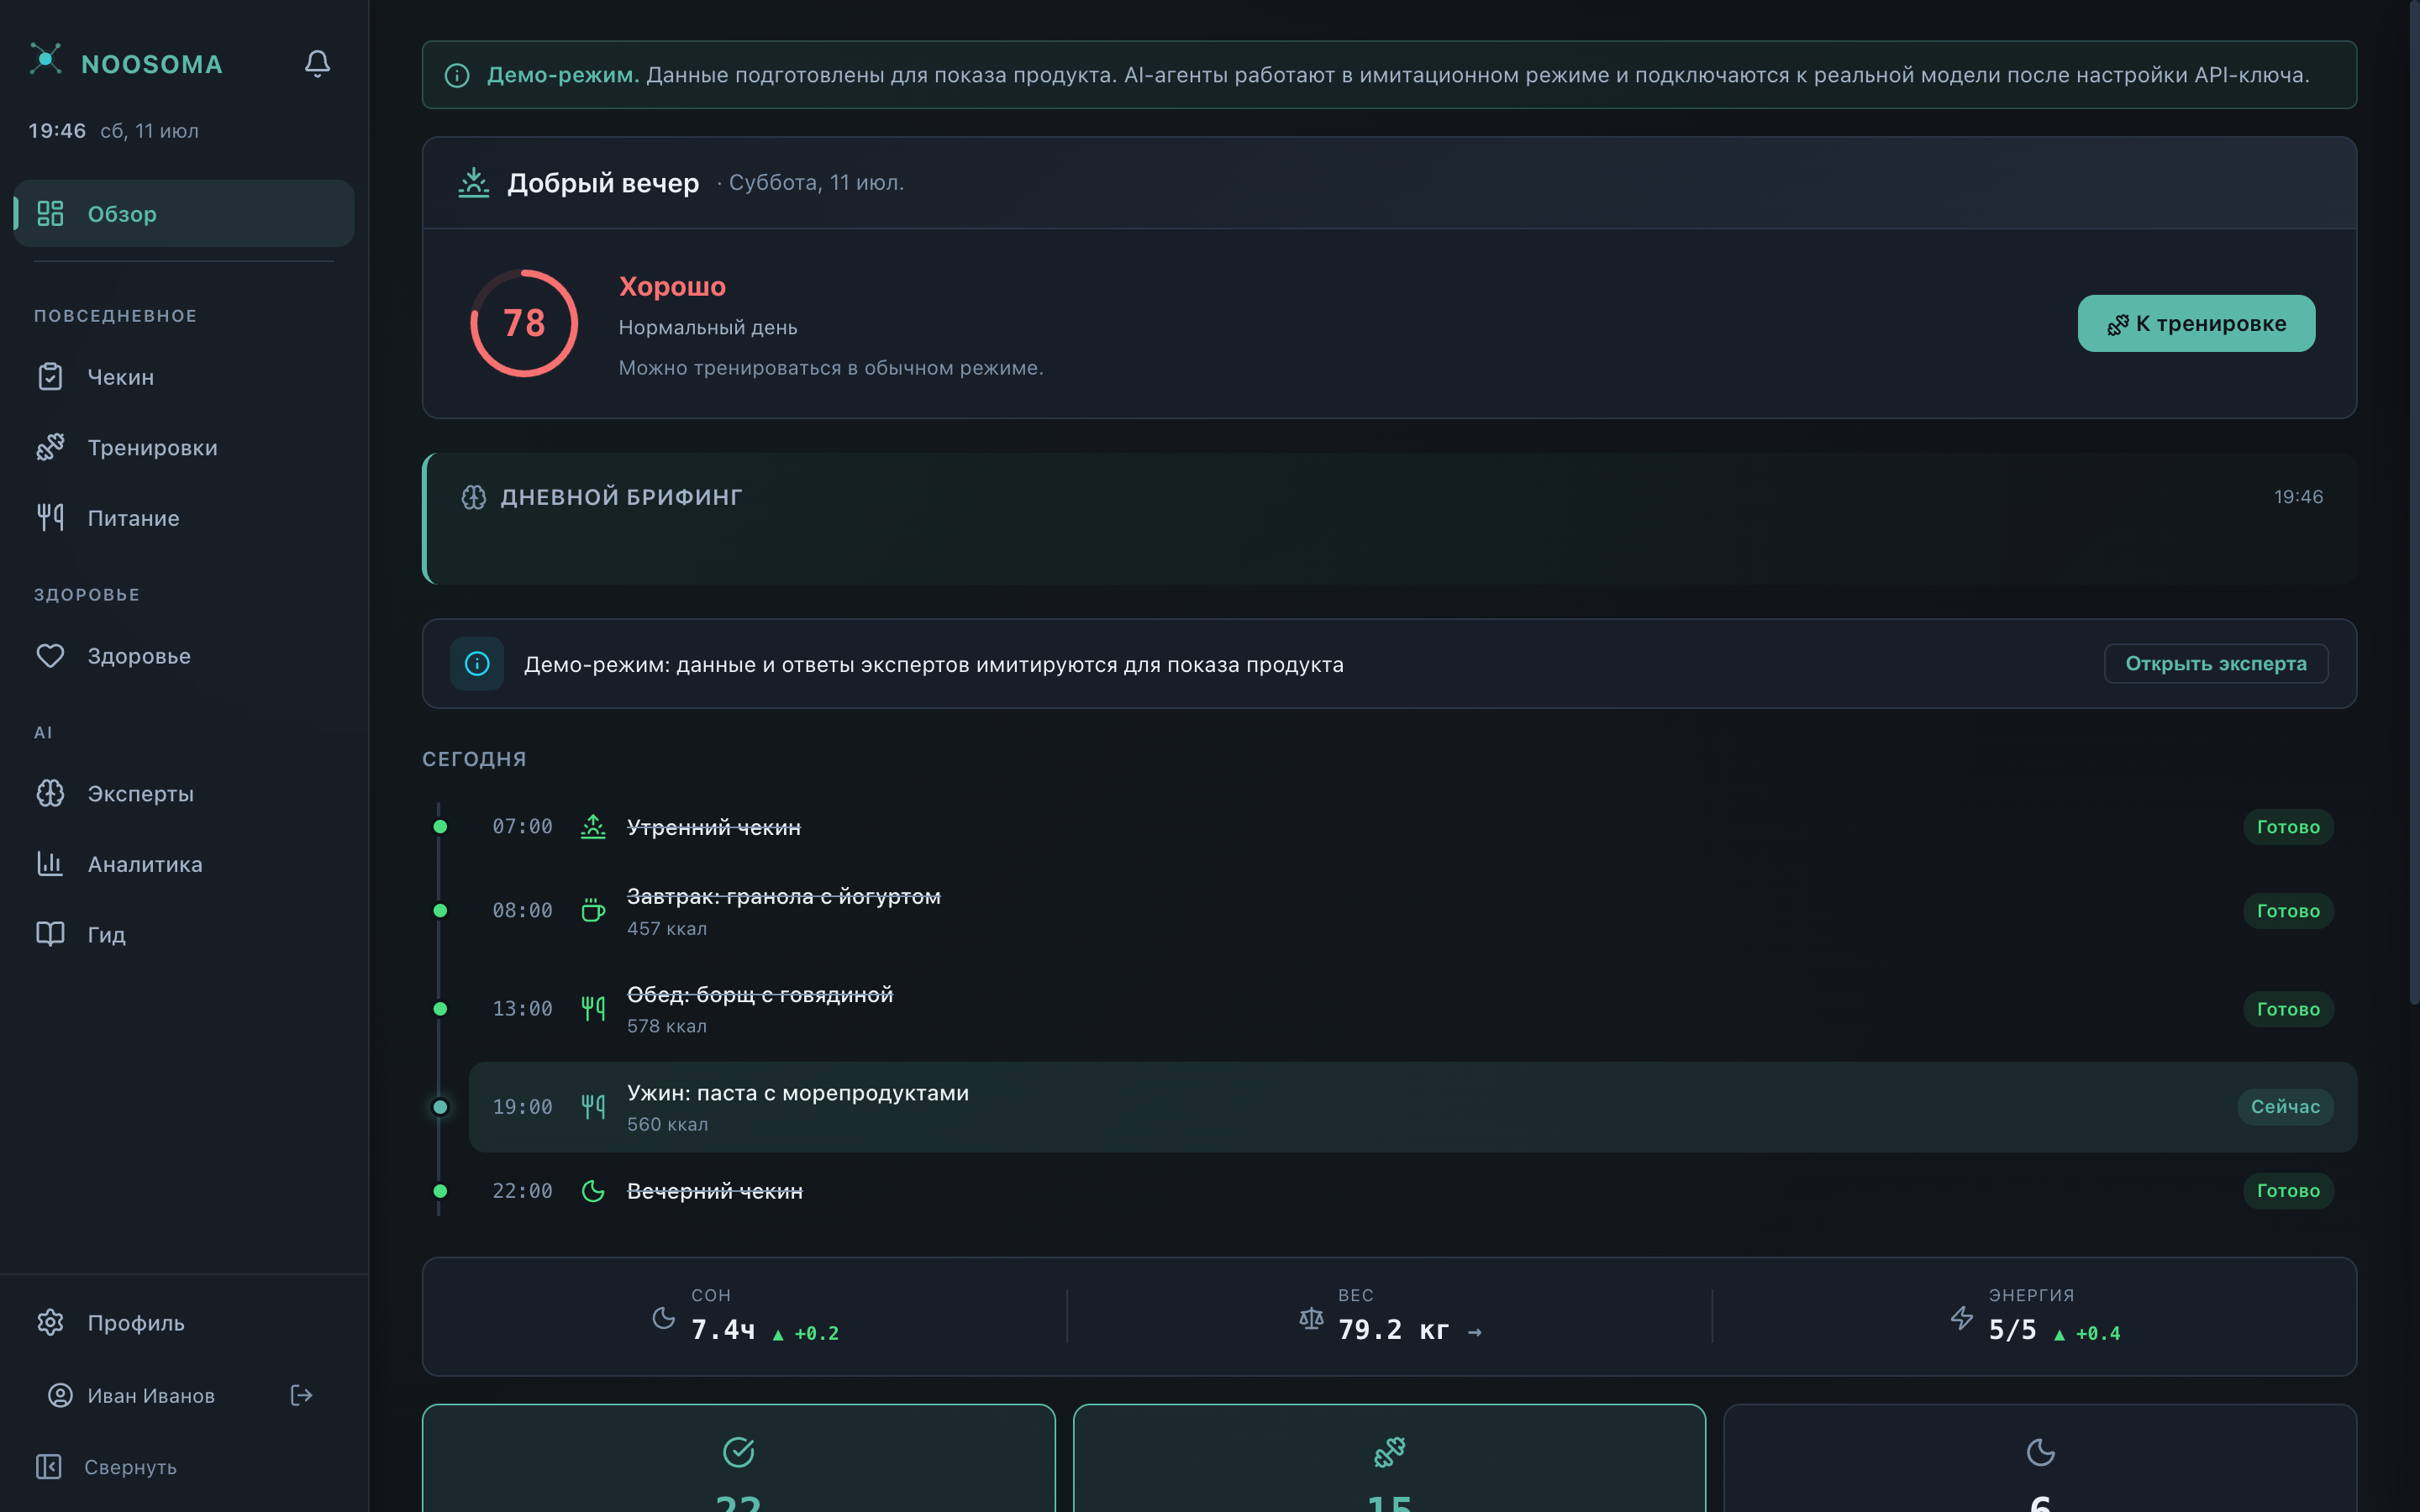Click the readiness score ring 78
Screen dimensions: 2420x1512
524,323
